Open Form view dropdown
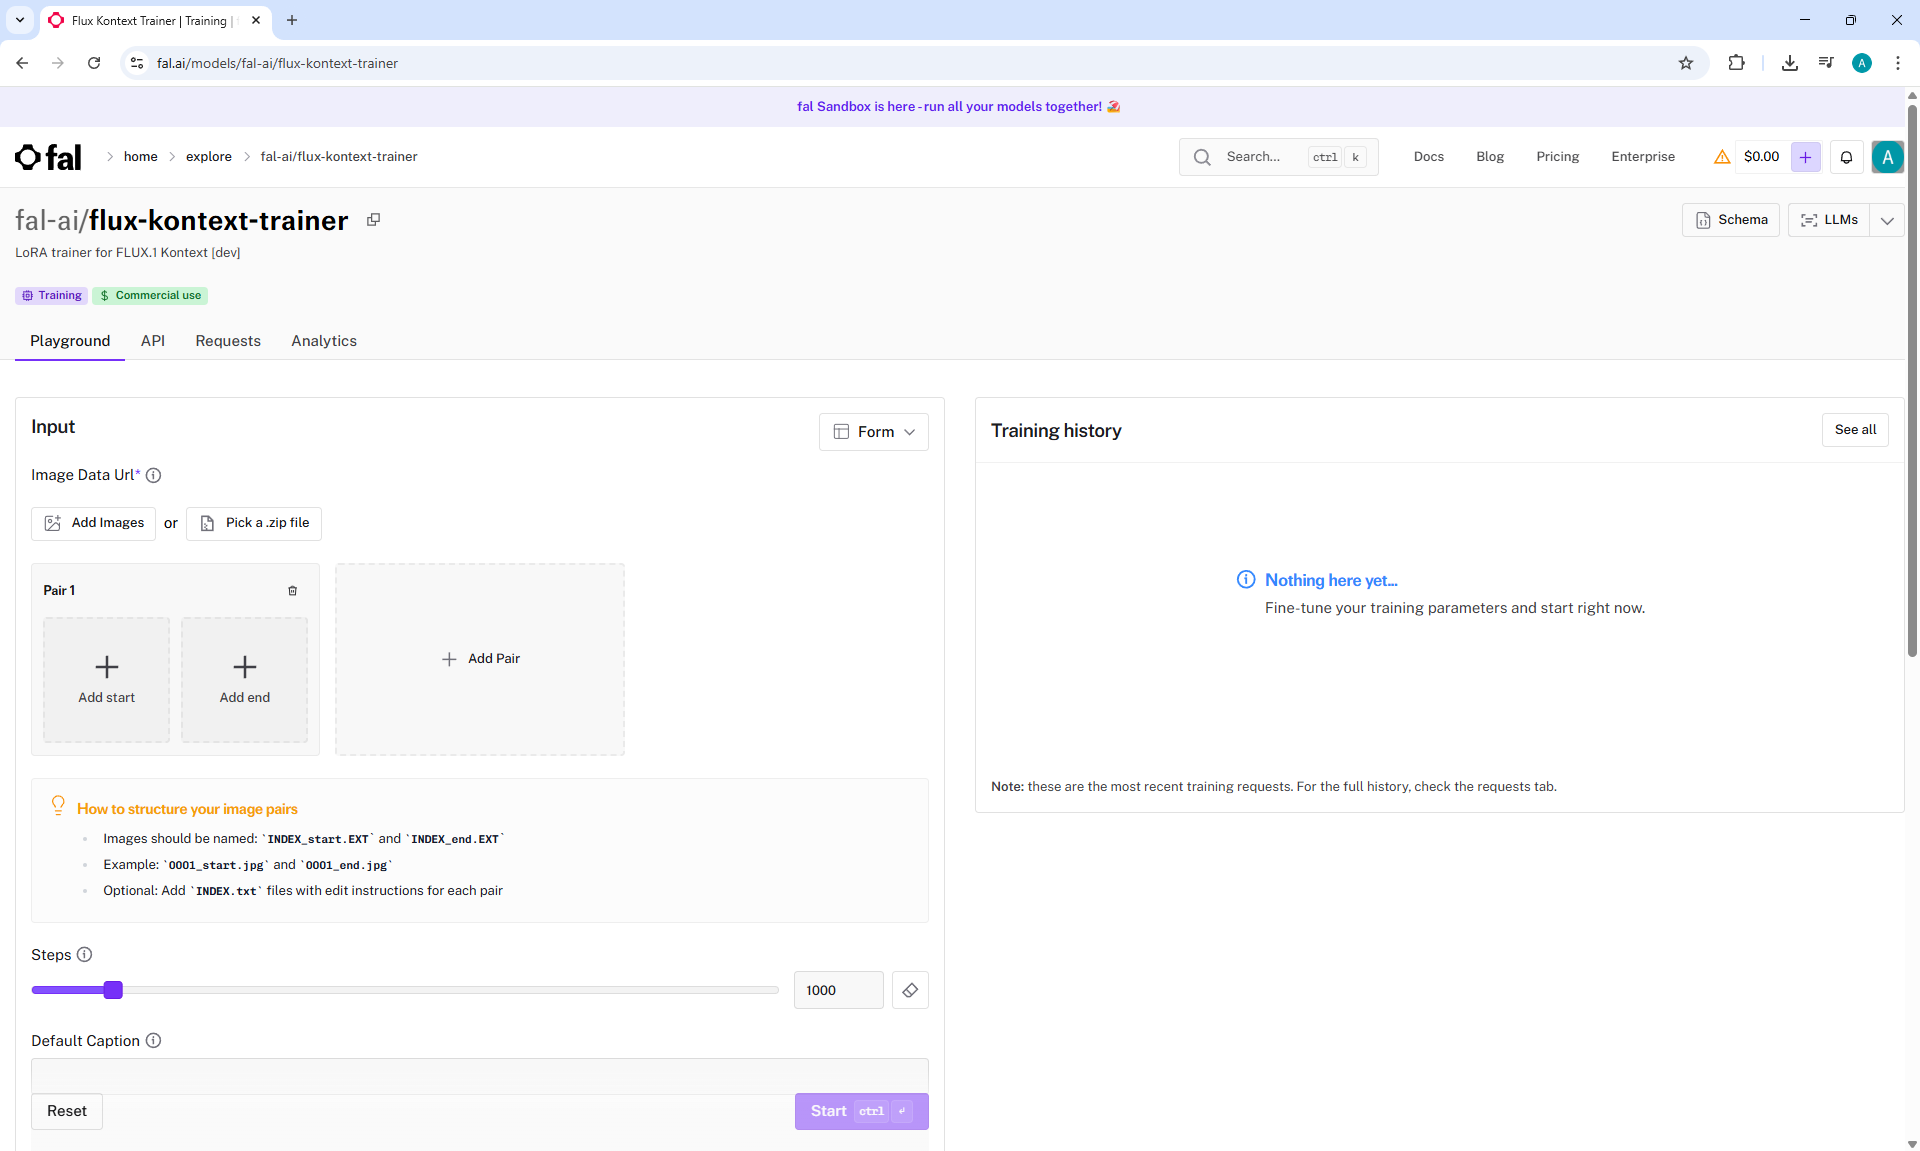The height and width of the screenshot is (1151, 1920). click(874, 432)
